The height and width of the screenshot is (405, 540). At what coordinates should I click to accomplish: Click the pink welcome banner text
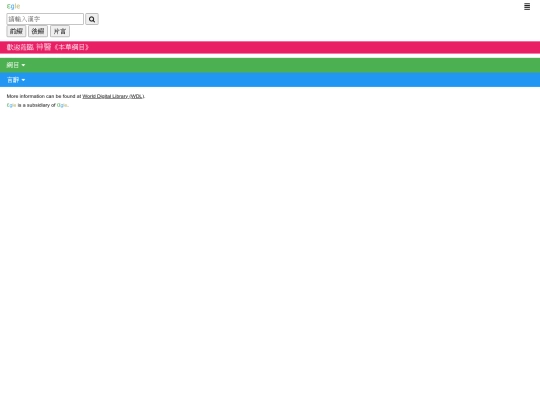tap(48, 47)
